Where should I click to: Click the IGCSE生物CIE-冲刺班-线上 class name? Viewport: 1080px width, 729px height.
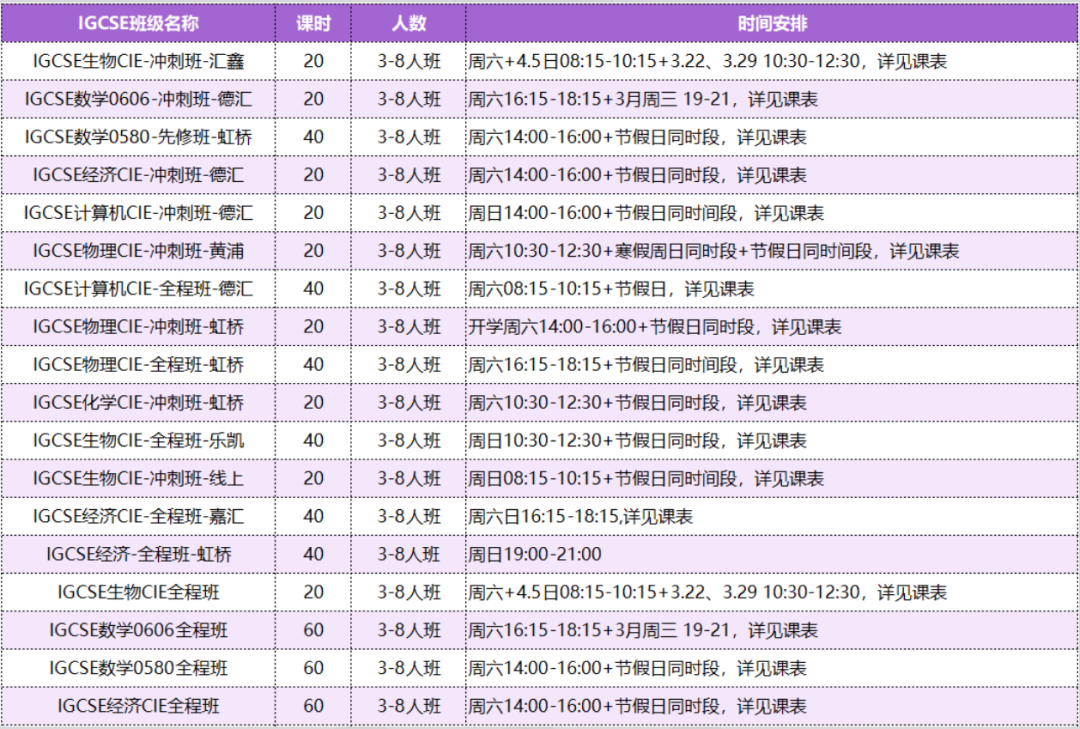coord(138,479)
